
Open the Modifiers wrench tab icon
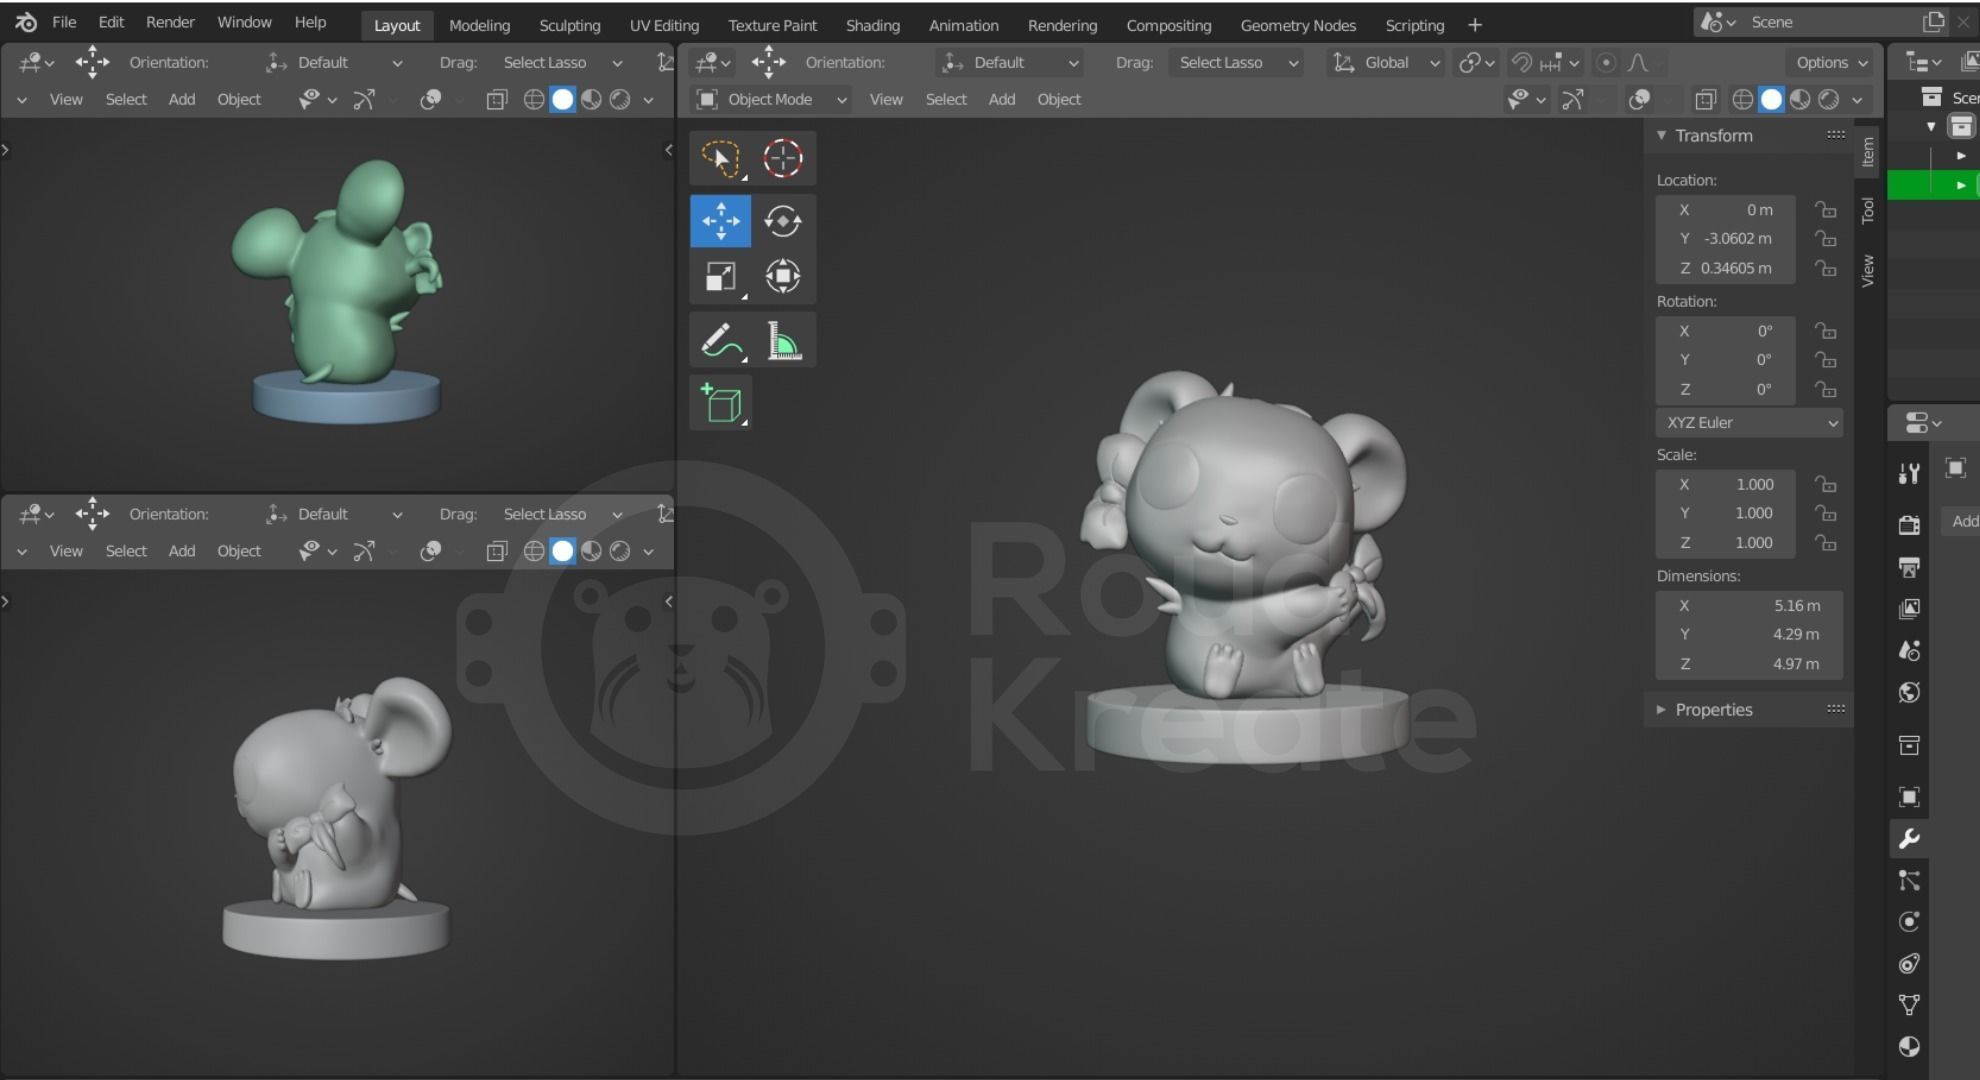click(1909, 839)
